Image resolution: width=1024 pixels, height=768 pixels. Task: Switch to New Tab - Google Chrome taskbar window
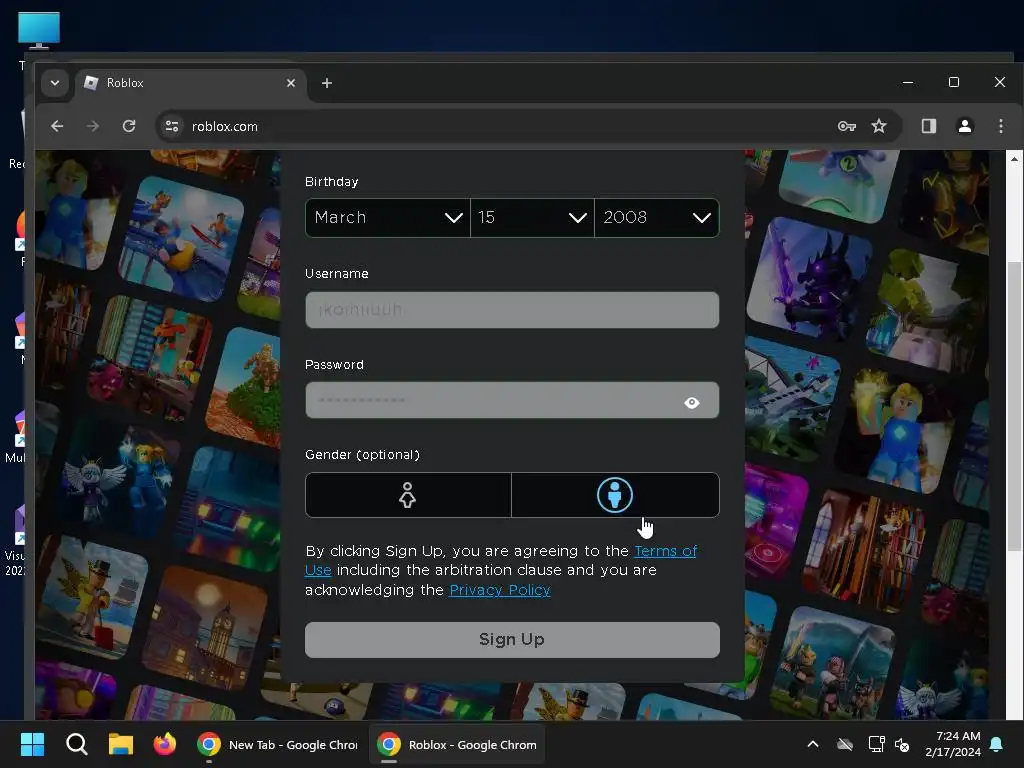point(278,744)
